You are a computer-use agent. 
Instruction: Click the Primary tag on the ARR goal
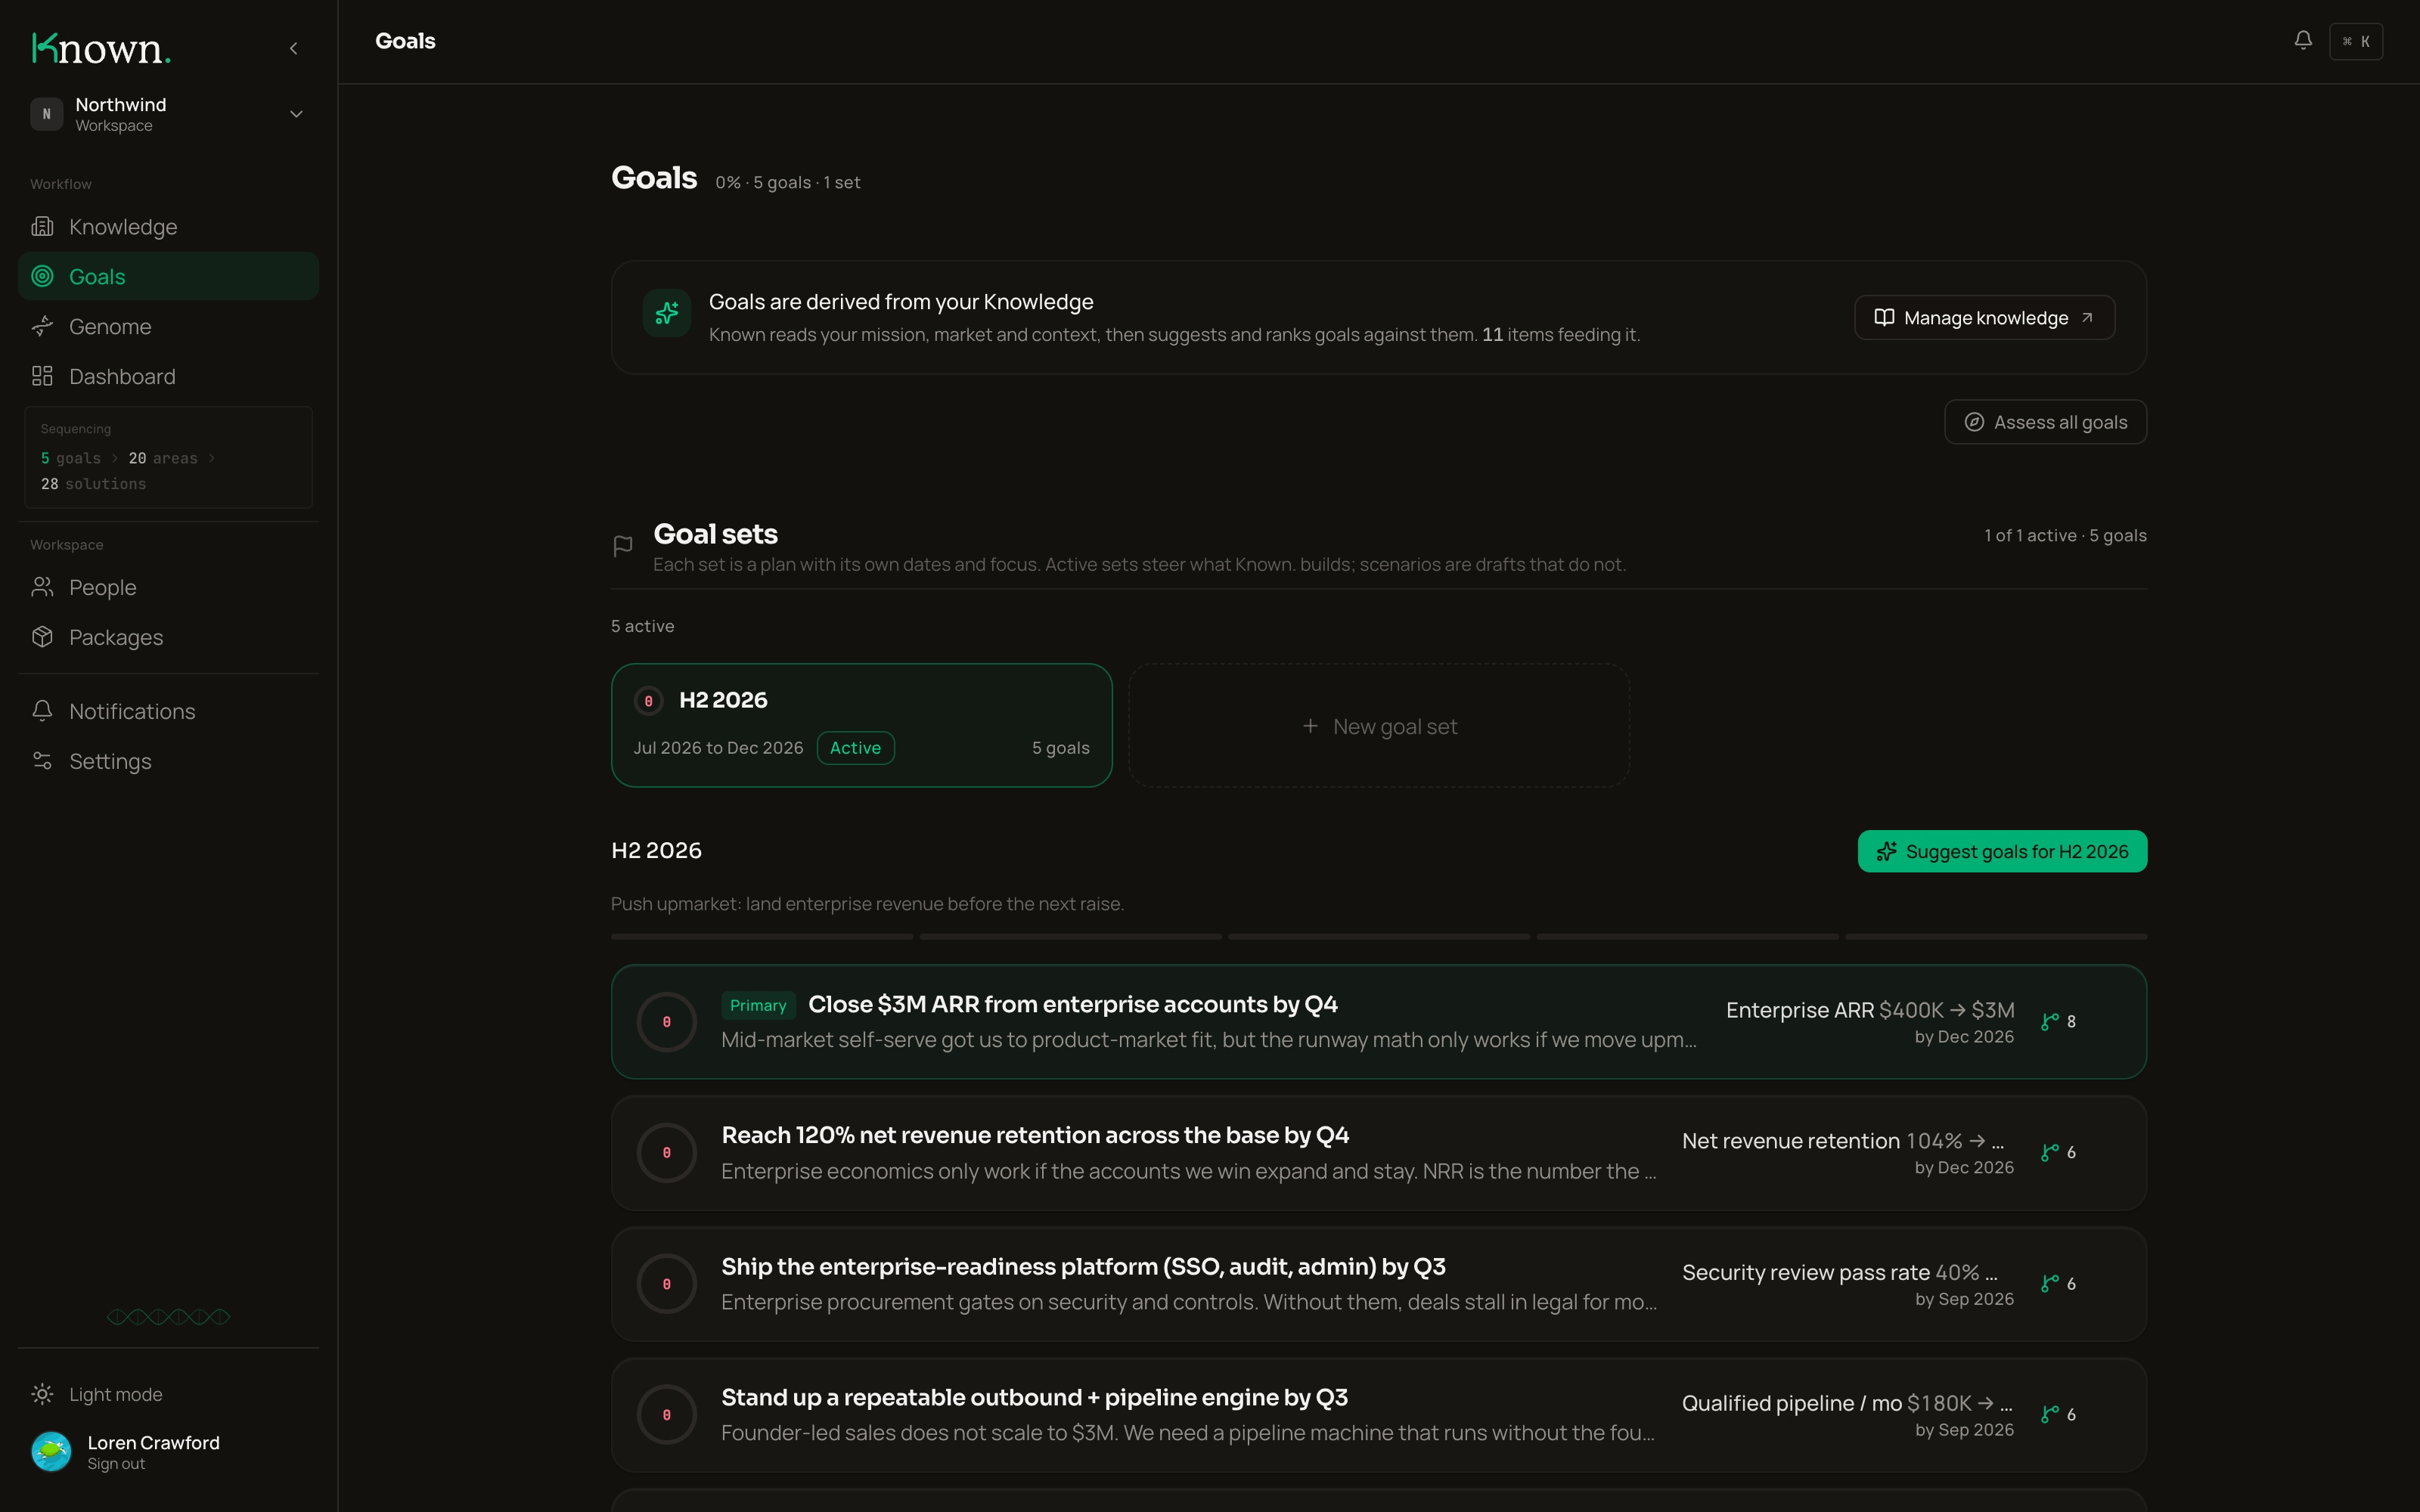[758, 1006]
